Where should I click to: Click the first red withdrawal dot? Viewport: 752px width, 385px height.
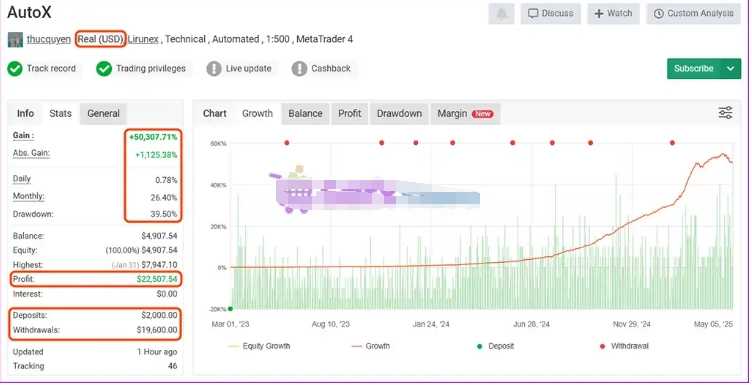click(x=287, y=143)
